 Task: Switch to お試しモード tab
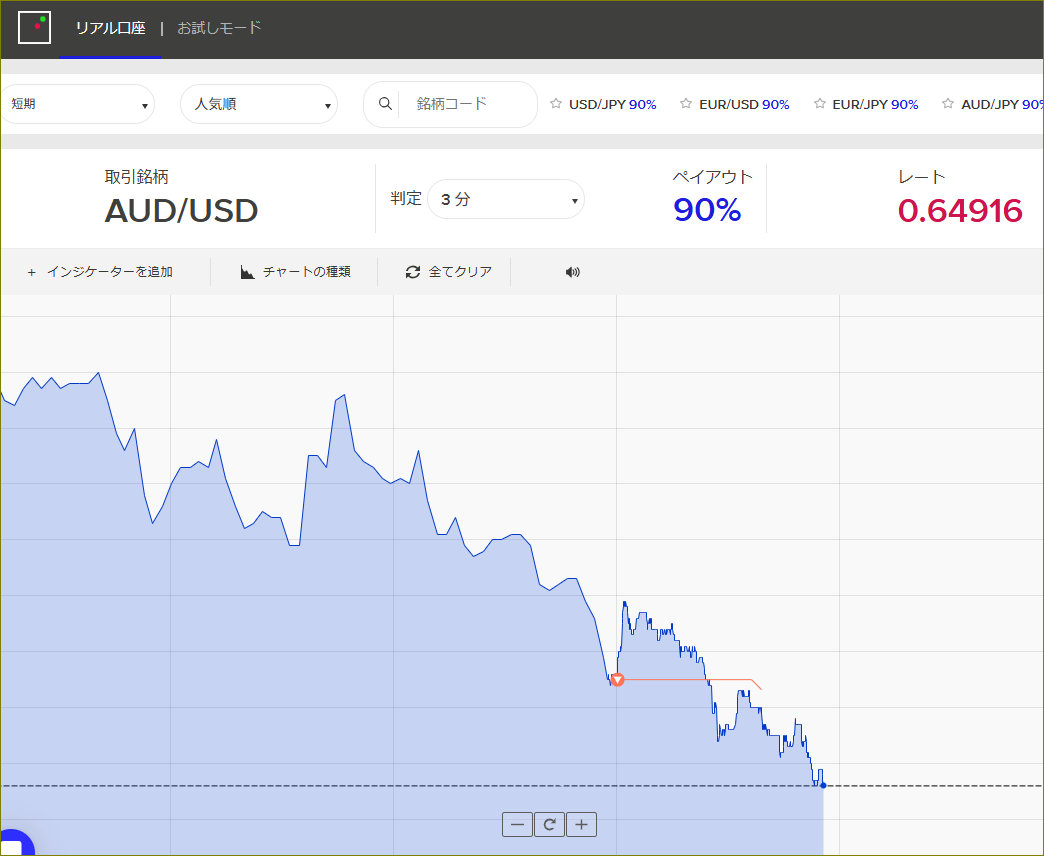tap(219, 28)
